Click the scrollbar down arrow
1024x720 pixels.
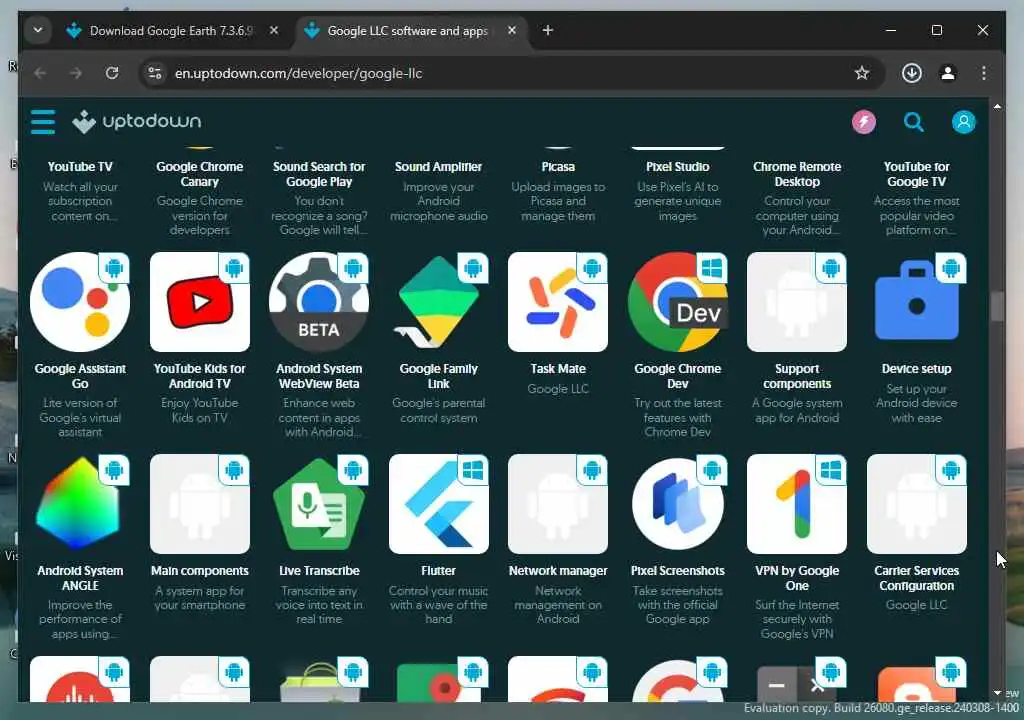click(x=997, y=692)
